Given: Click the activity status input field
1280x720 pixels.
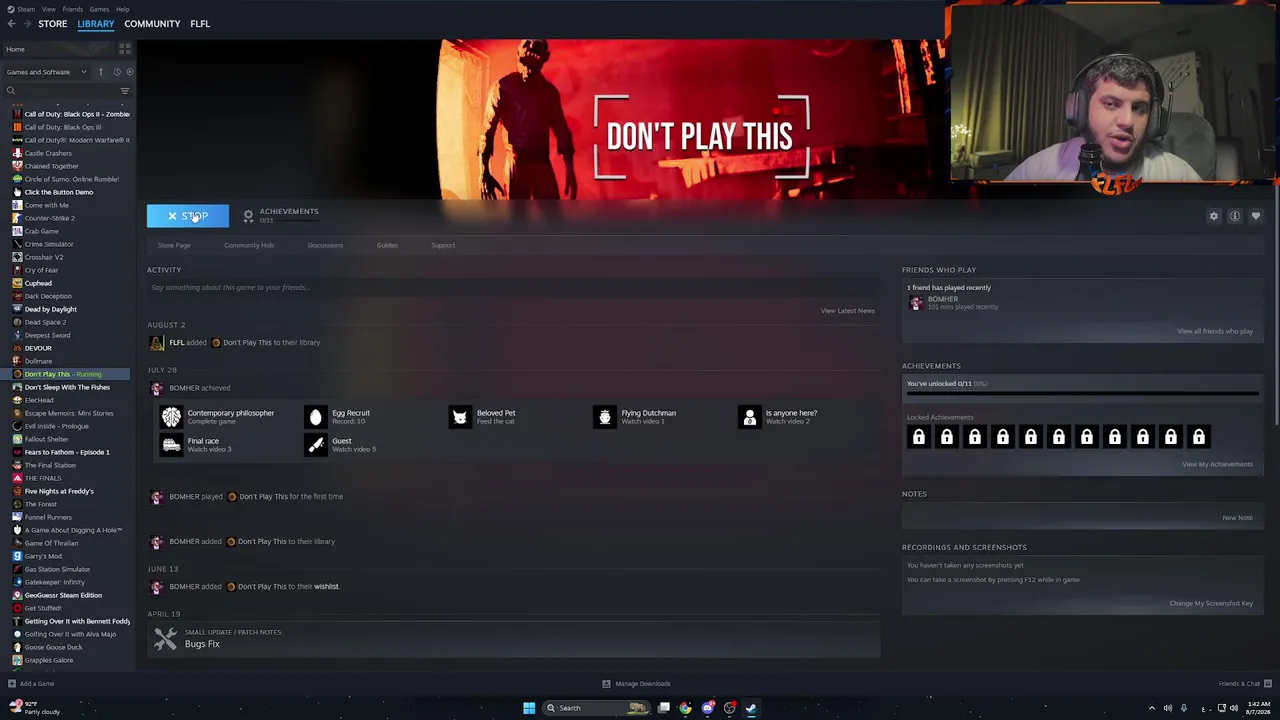Looking at the screenshot, I should click(x=514, y=288).
